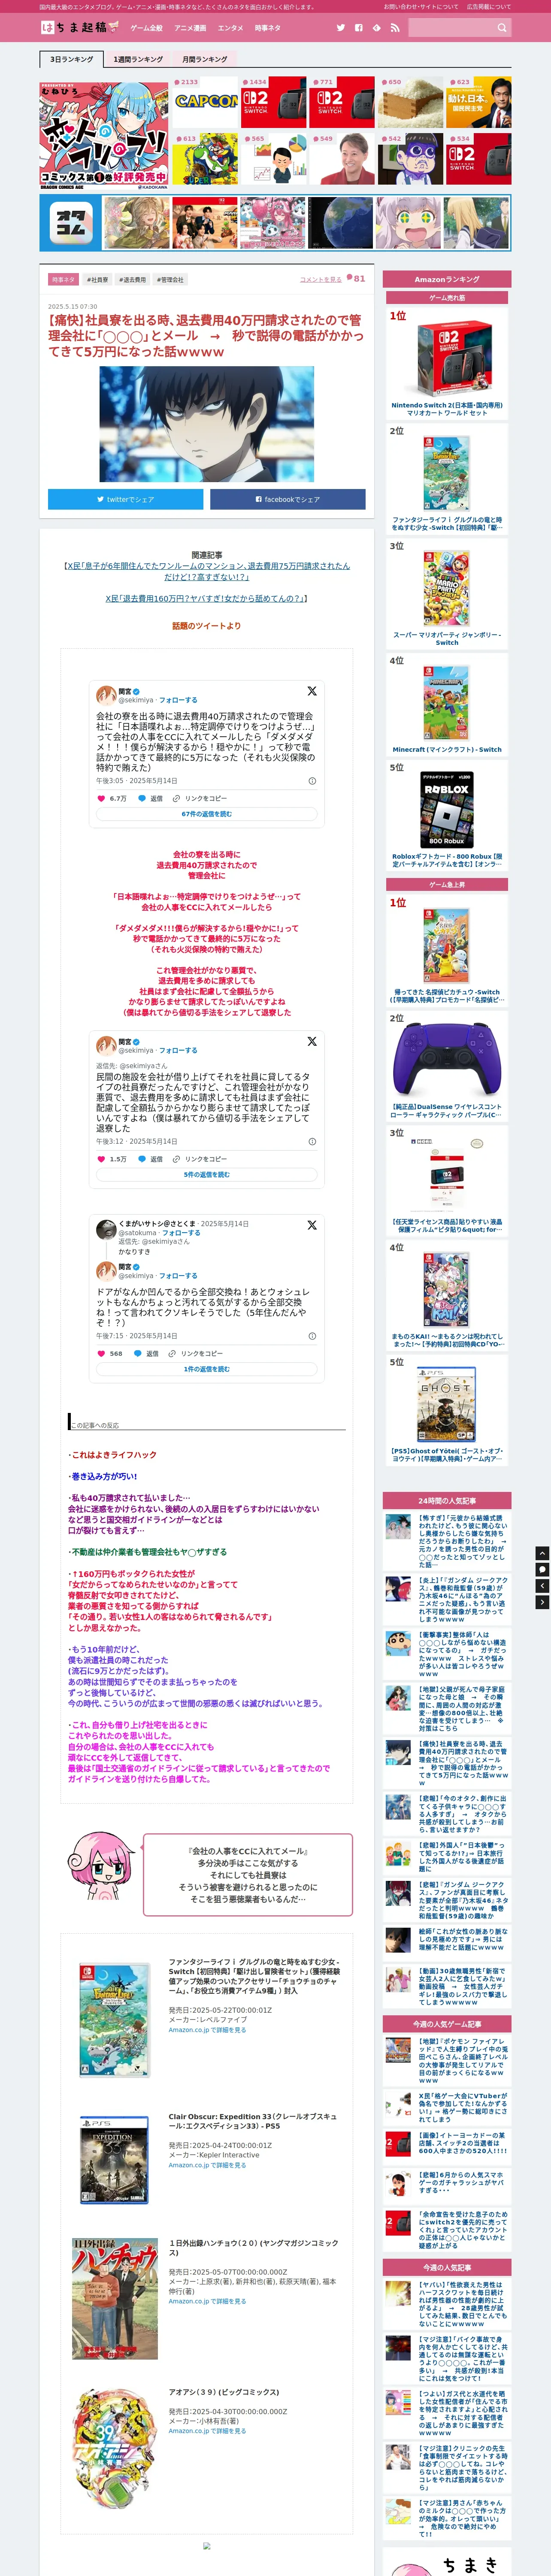Click the info icon on the third tweet
The width and height of the screenshot is (551, 2576).
coord(312,1336)
